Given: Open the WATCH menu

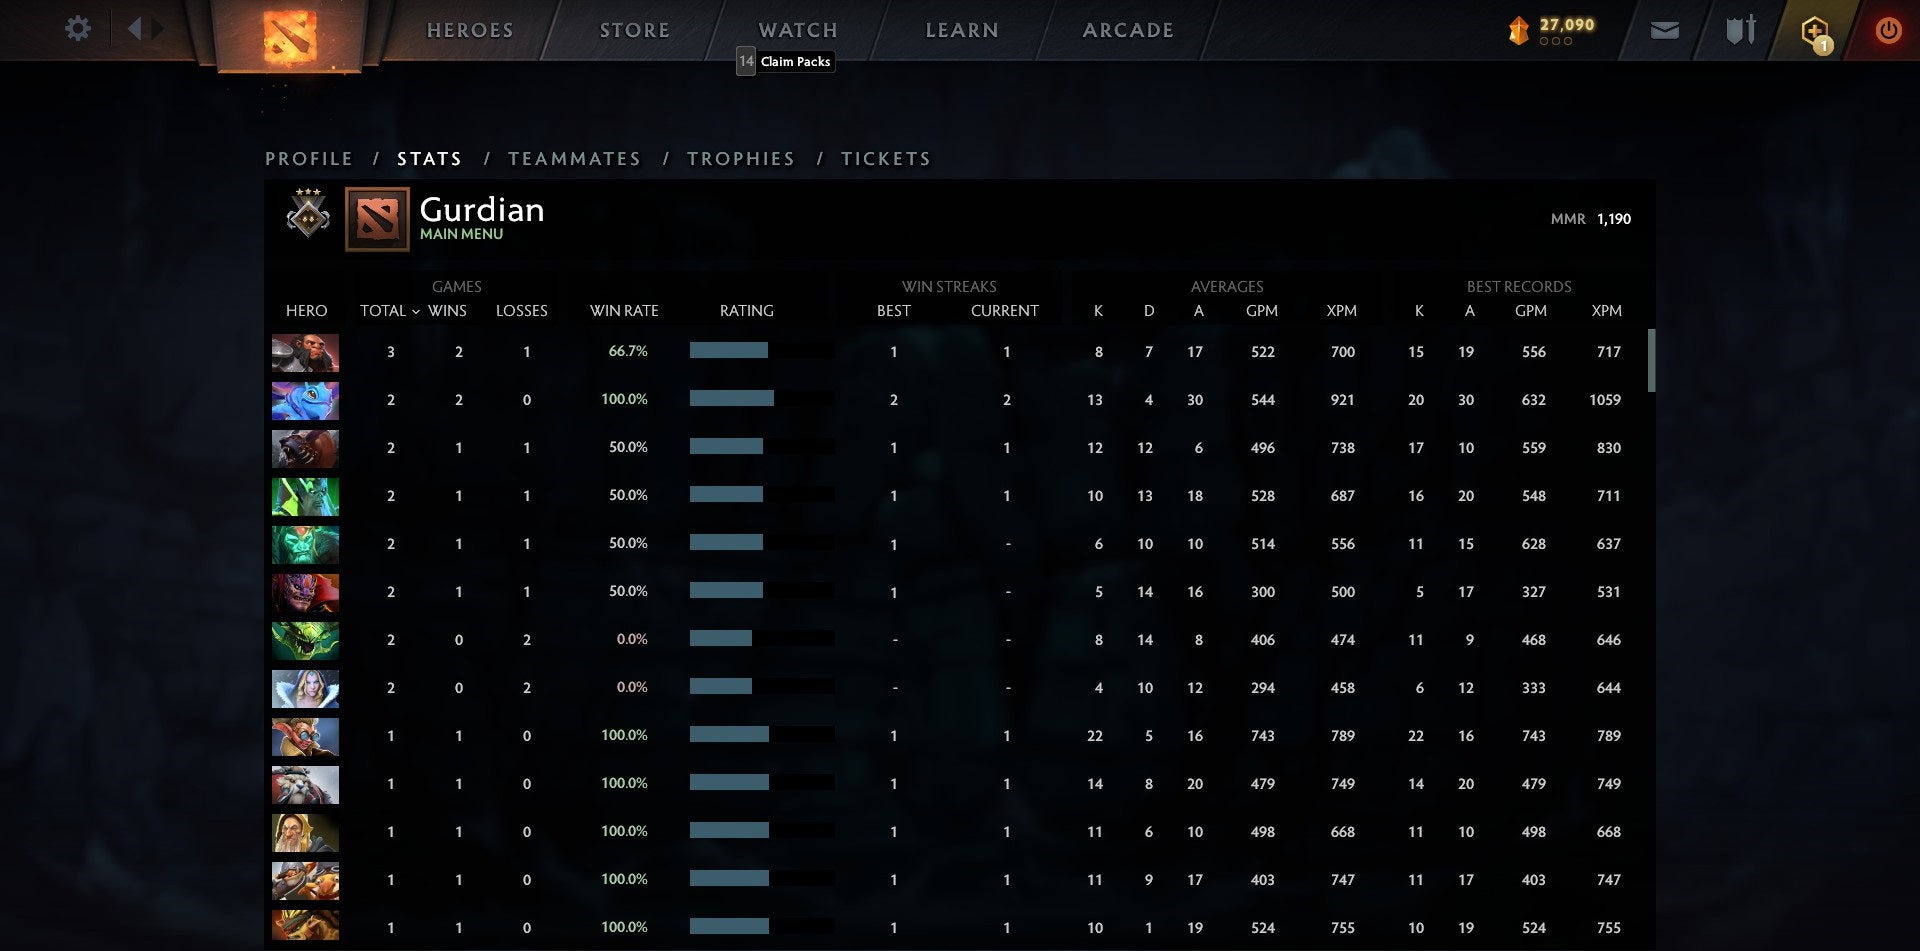Looking at the screenshot, I should tap(797, 30).
